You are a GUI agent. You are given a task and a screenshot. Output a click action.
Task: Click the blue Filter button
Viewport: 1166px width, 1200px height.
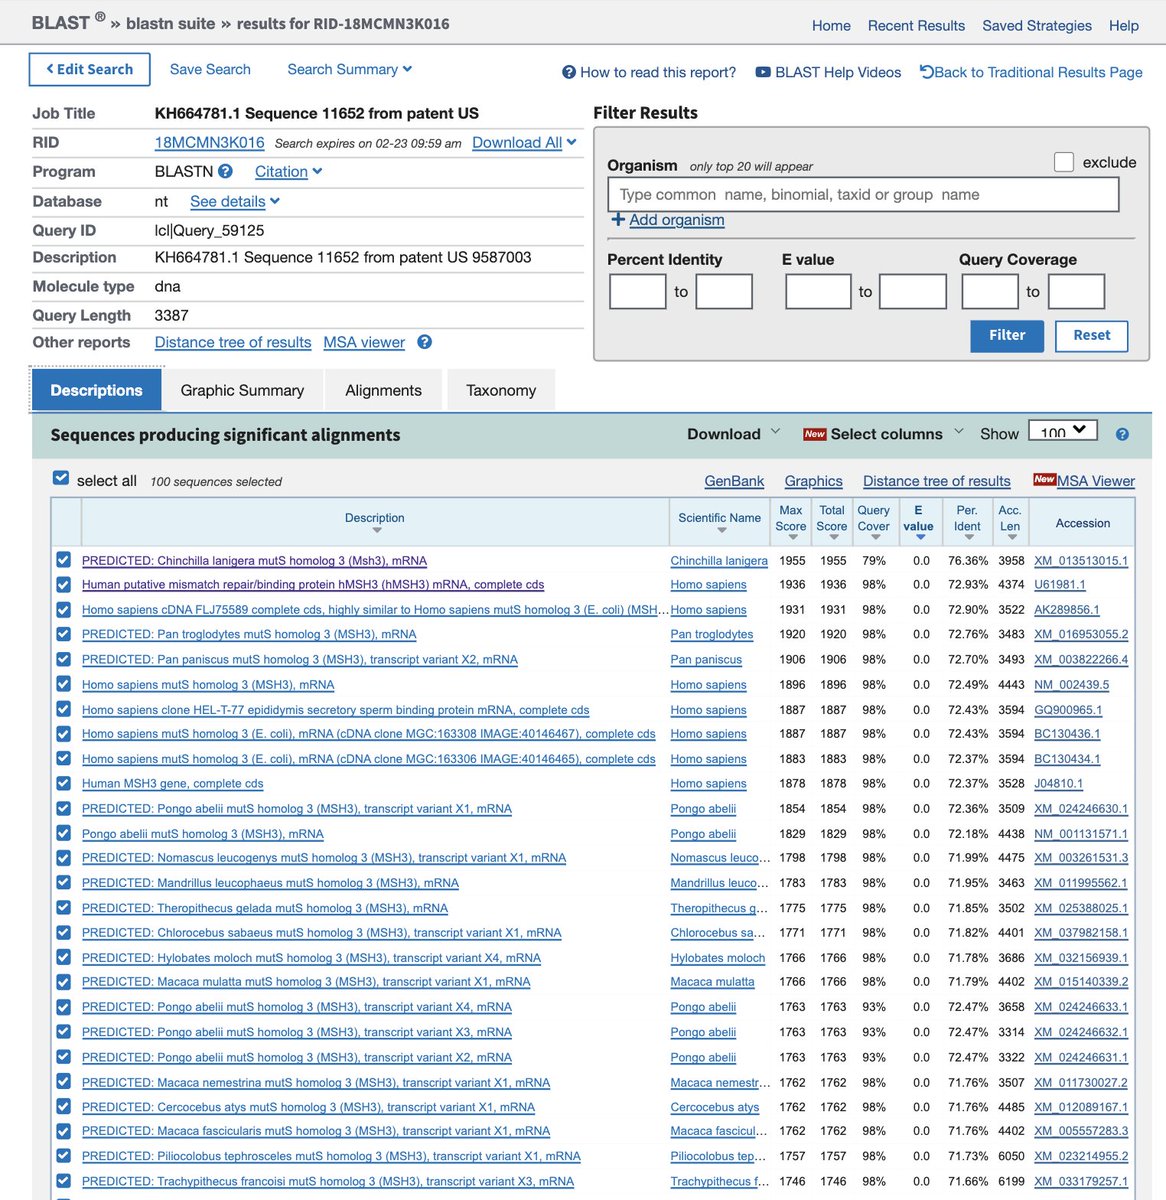1007,336
